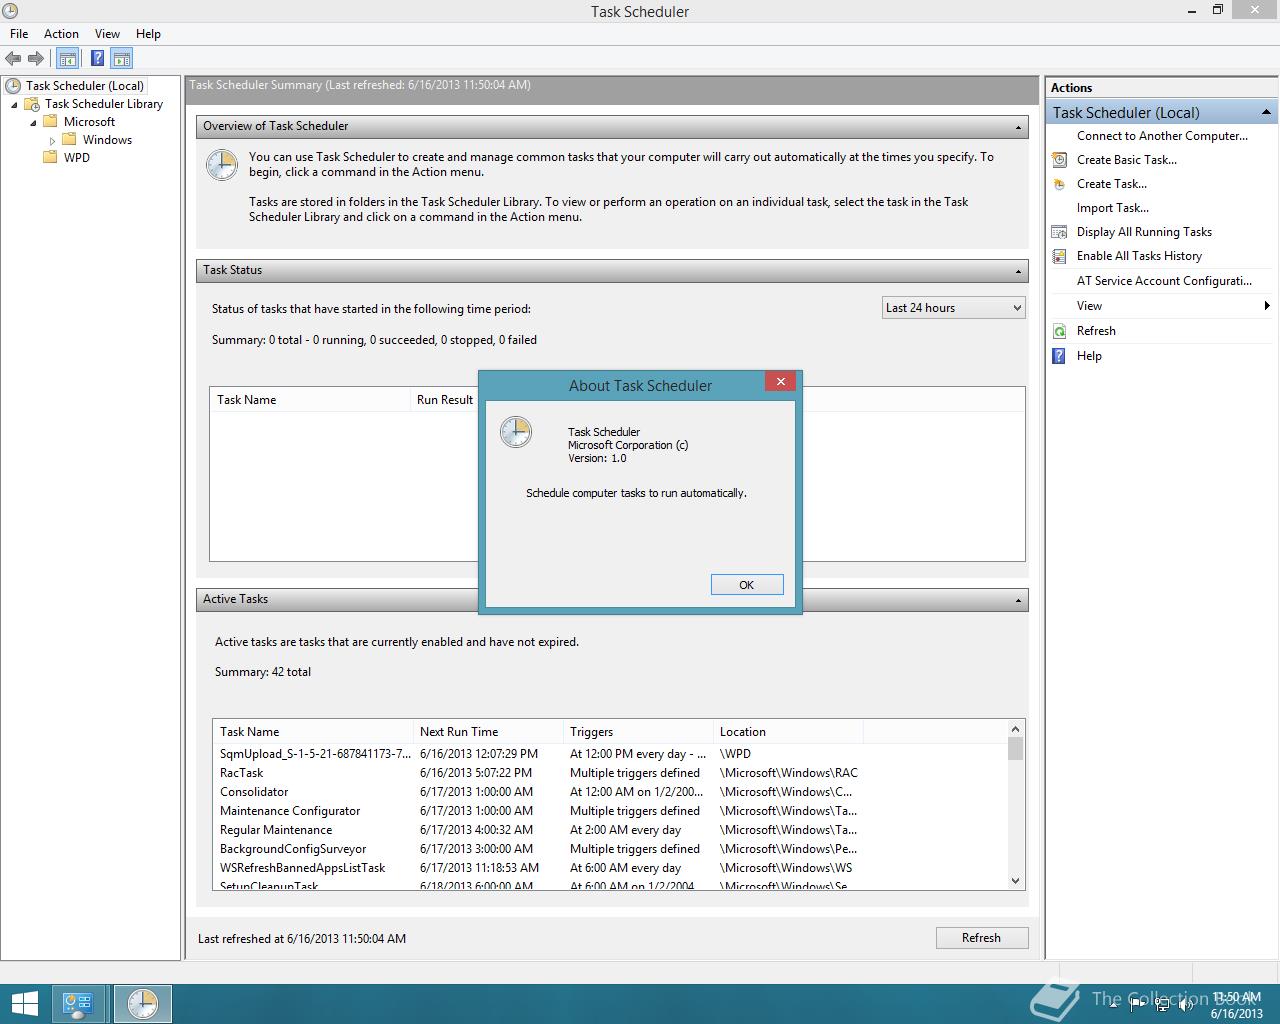Image resolution: width=1280 pixels, height=1024 pixels.
Task: Click Import Task action
Action: click(1113, 208)
